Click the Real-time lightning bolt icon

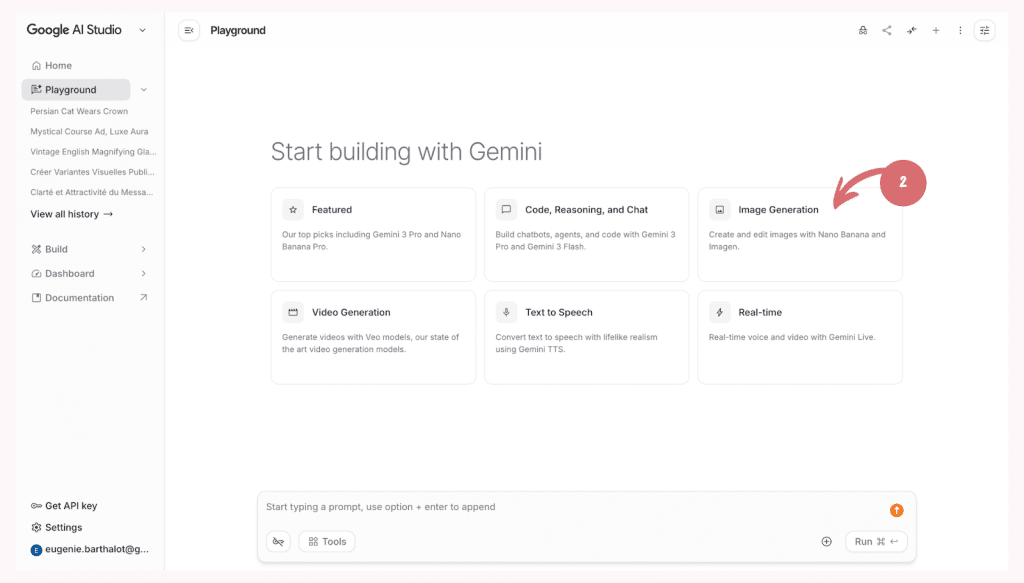(720, 312)
